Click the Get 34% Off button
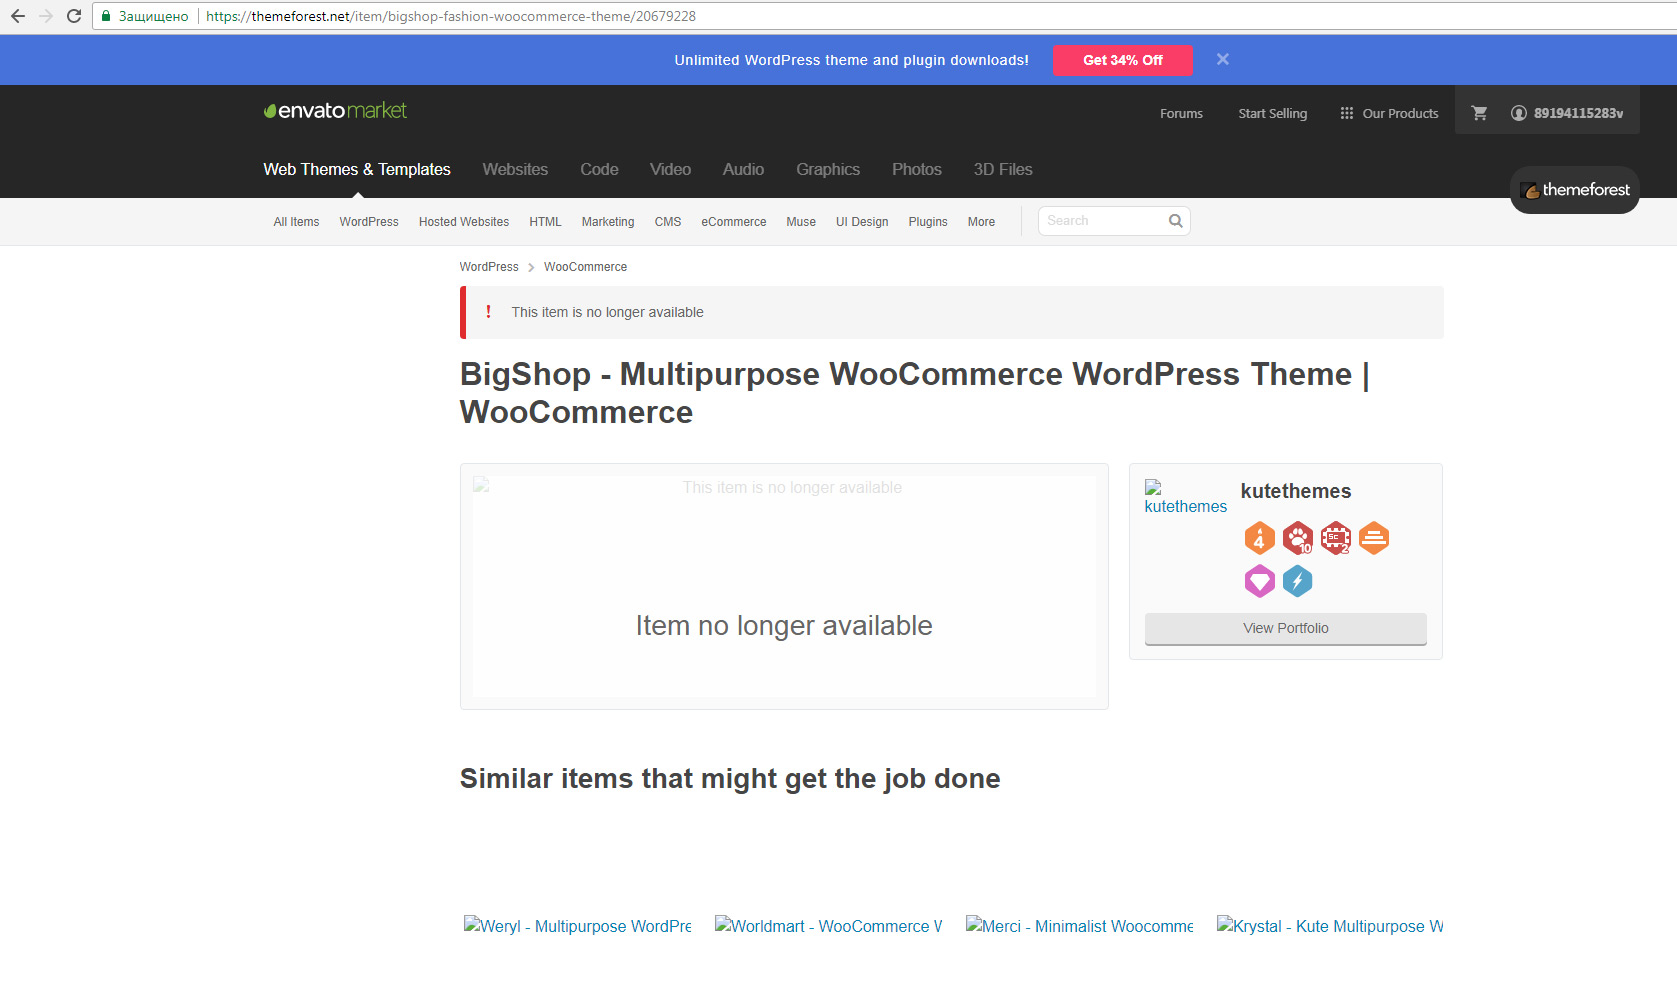Image resolution: width=1677 pixels, height=995 pixels. [x=1122, y=60]
